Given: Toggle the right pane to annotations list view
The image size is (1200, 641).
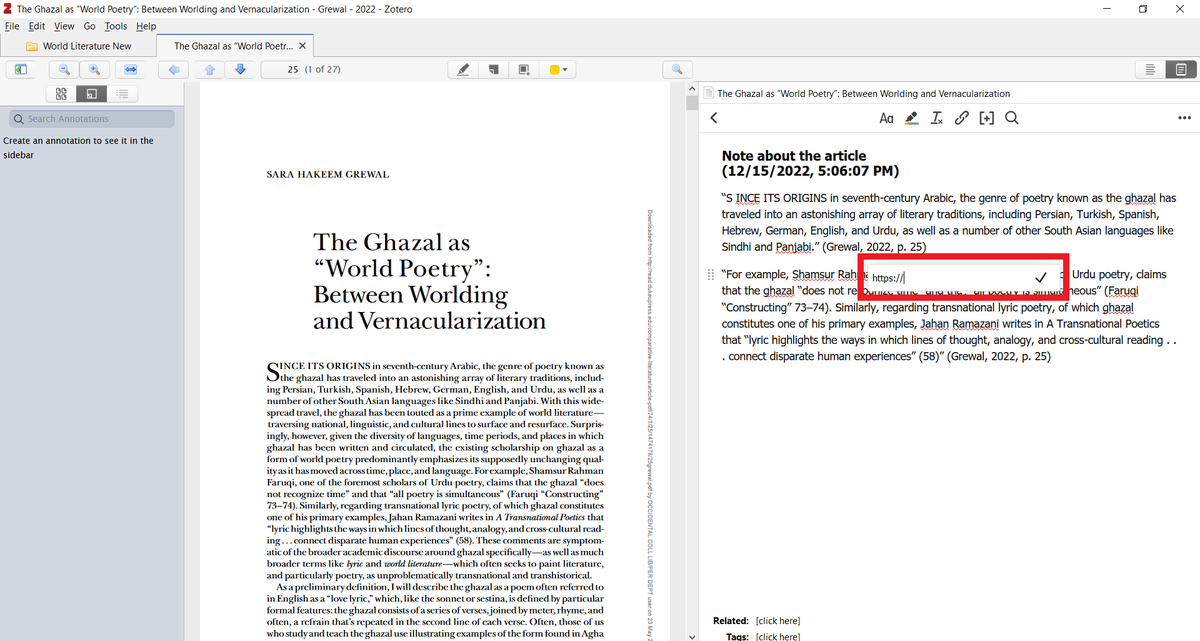Looking at the screenshot, I should (1150, 69).
